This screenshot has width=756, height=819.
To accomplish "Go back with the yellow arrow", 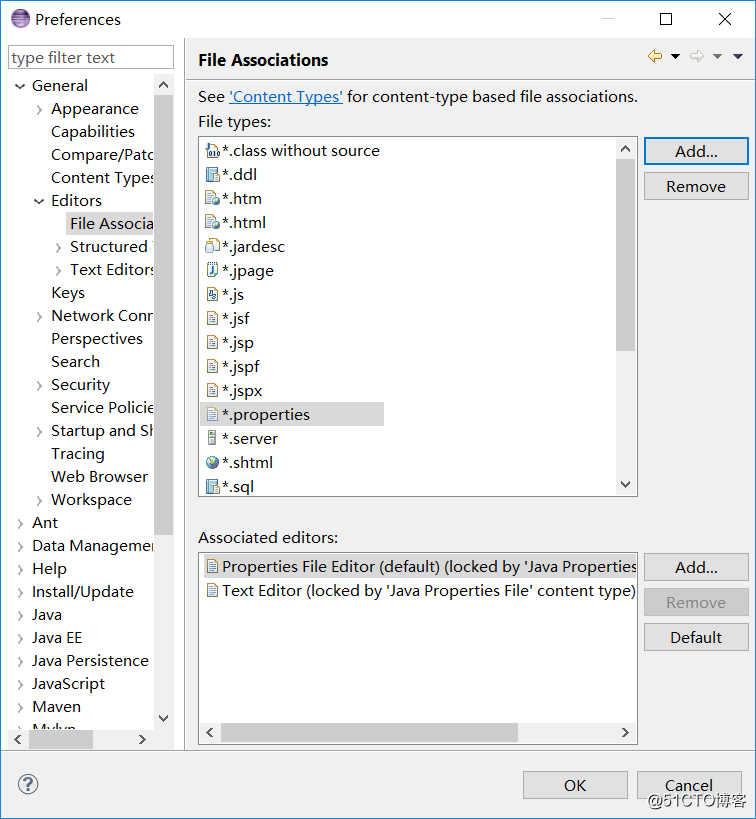I will tap(655, 56).
